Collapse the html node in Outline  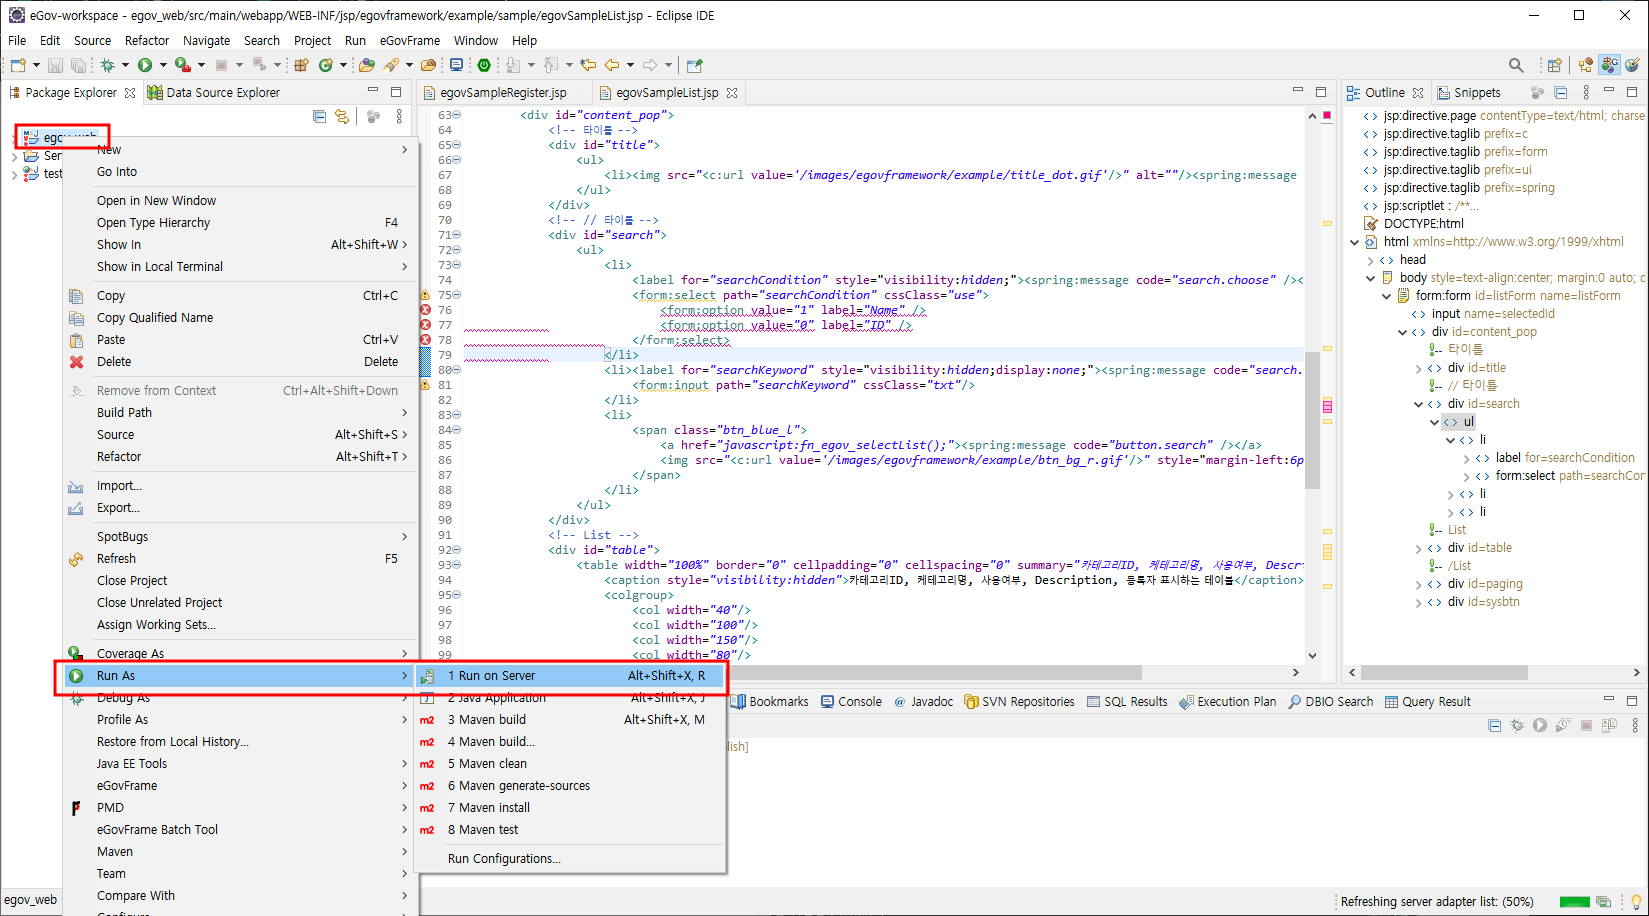1355,242
